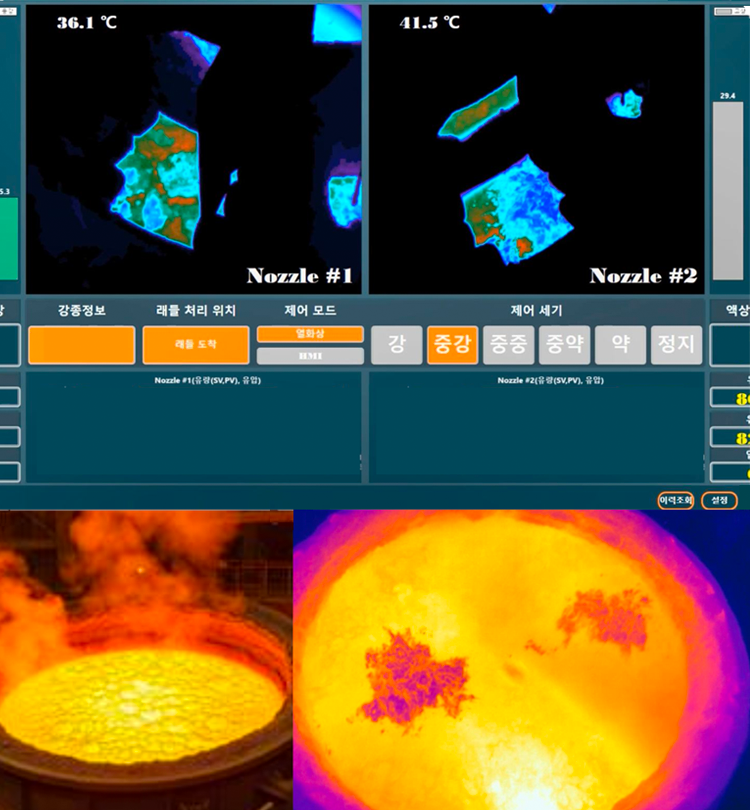Click the green level bar on left
Image resolution: width=750 pixels, height=810 pixels.
tap(8, 238)
